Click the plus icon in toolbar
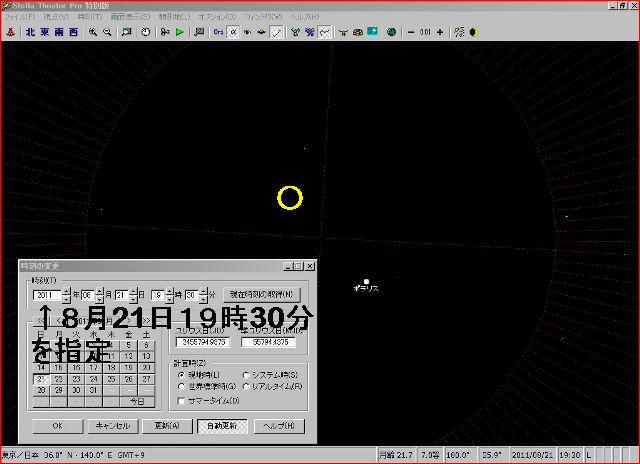 coord(440,32)
